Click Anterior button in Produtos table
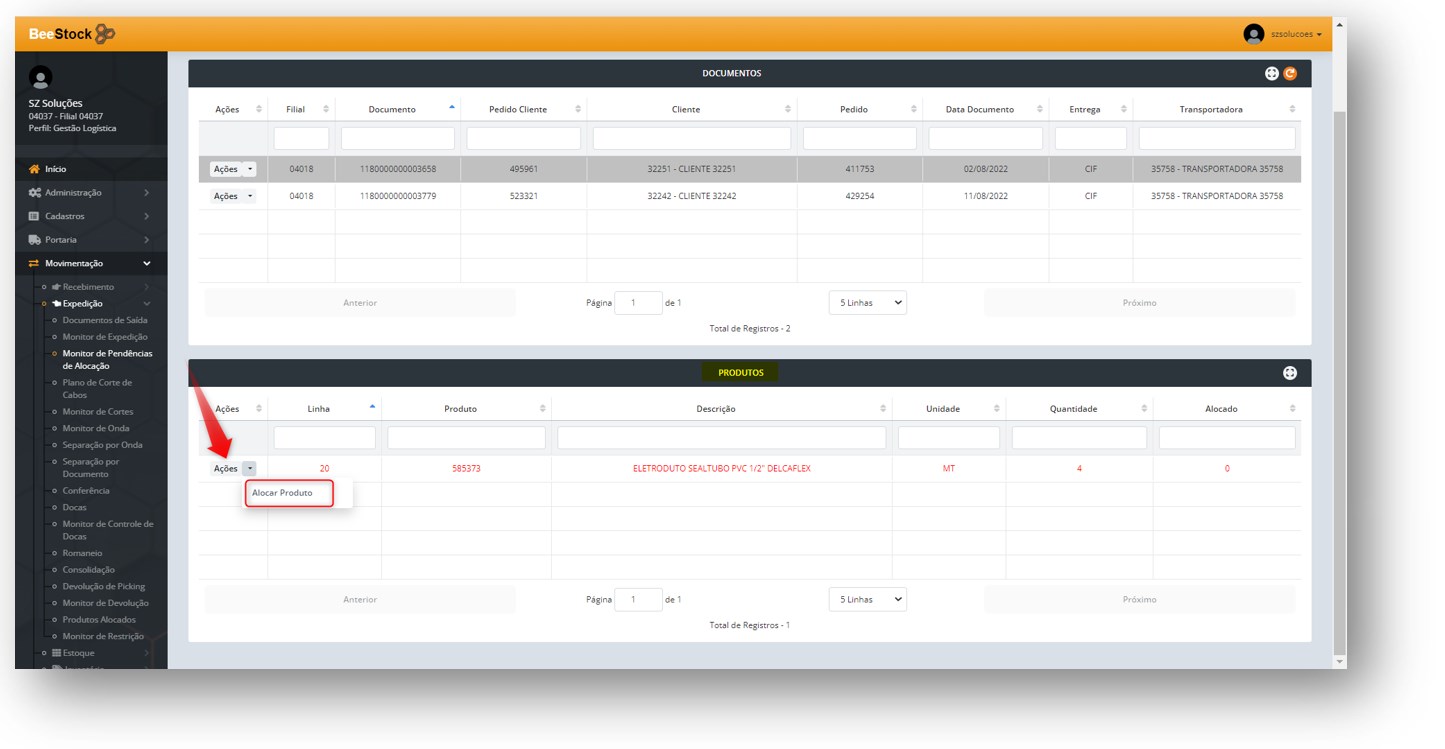 (x=360, y=600)
